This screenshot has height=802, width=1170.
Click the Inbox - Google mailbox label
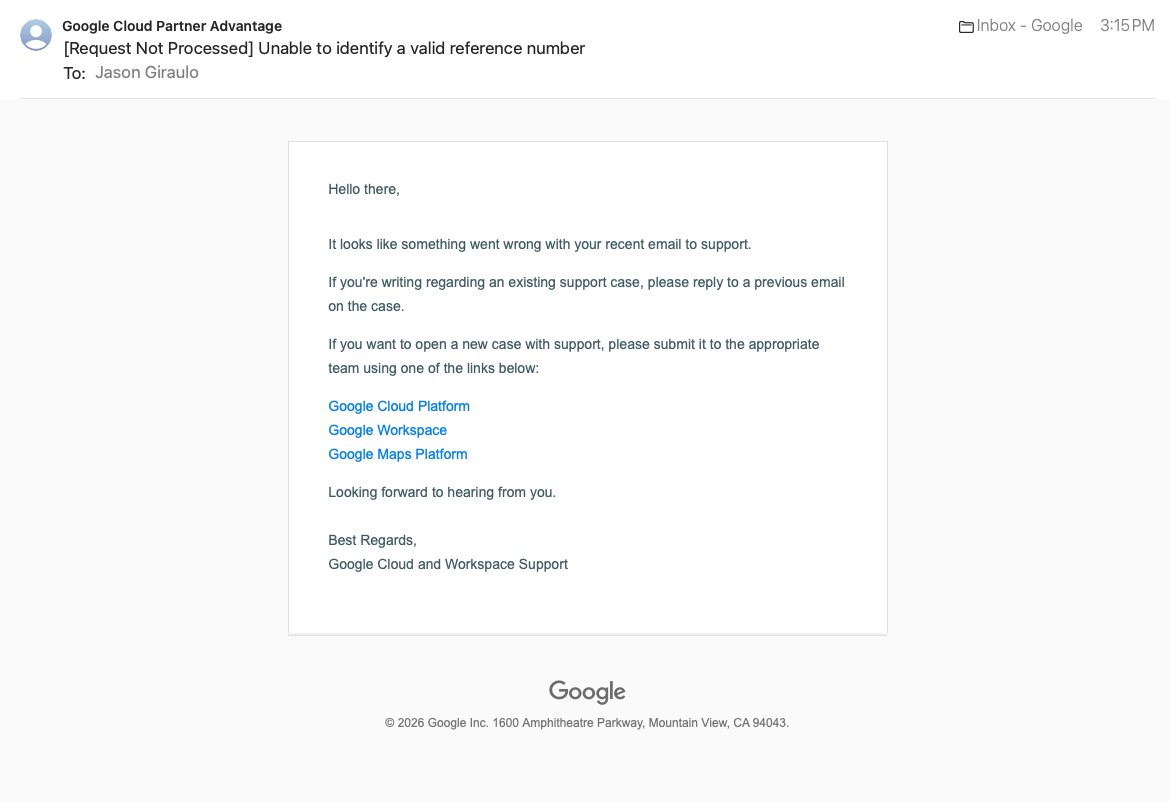1029,25
